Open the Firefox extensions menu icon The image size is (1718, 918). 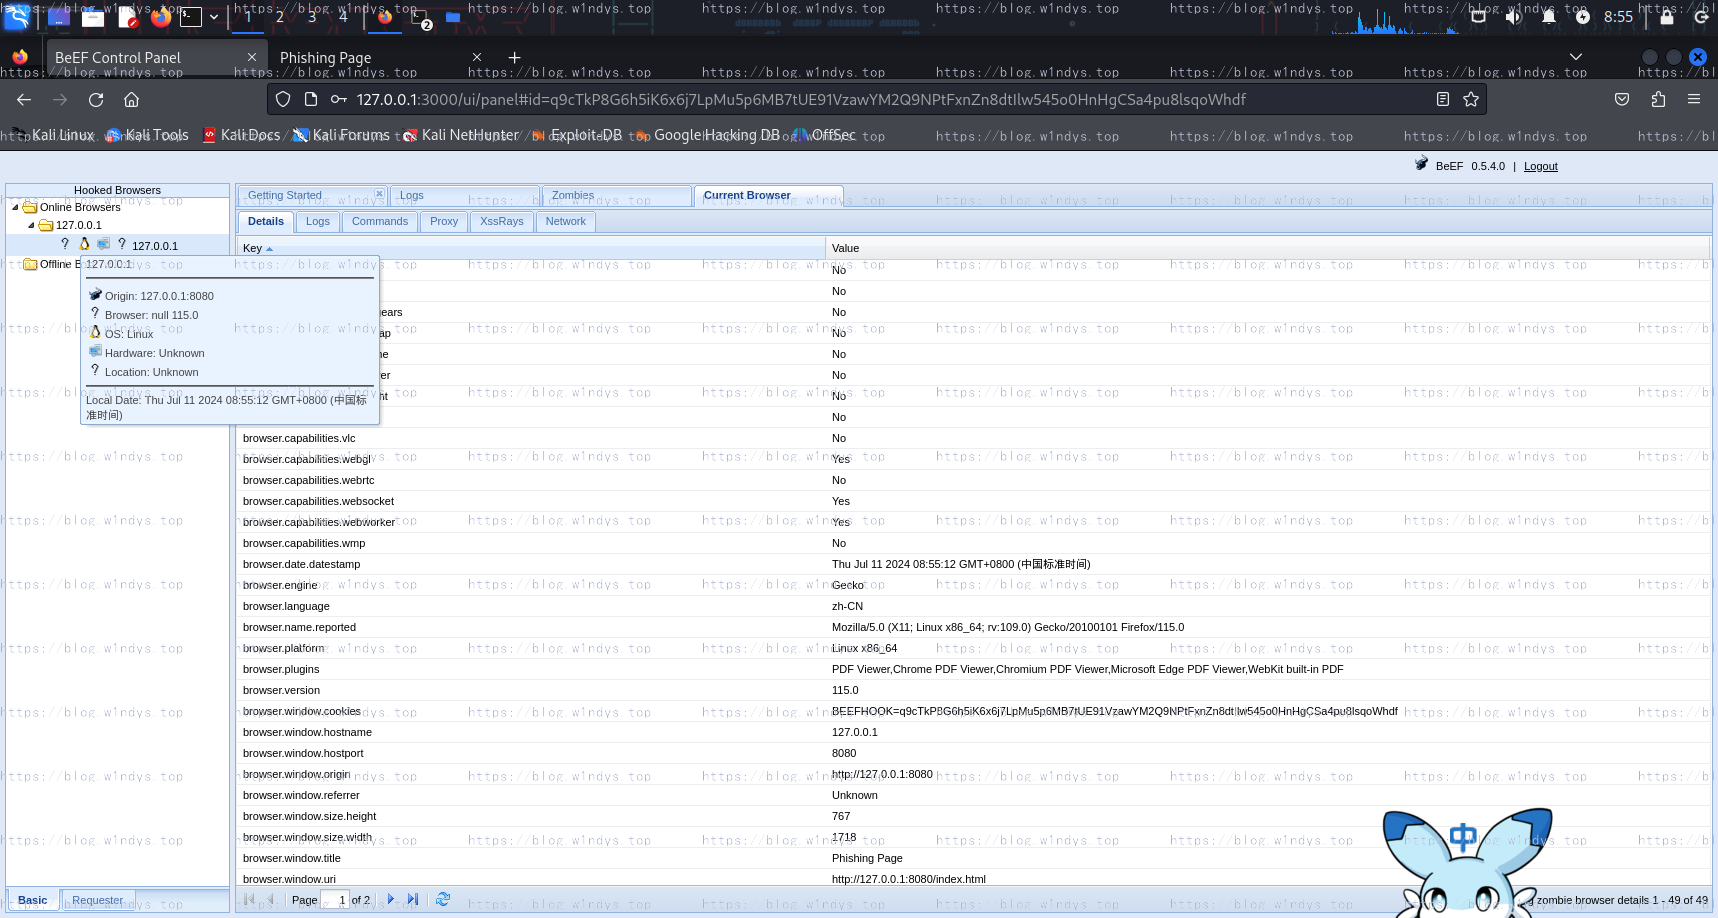1658,100
